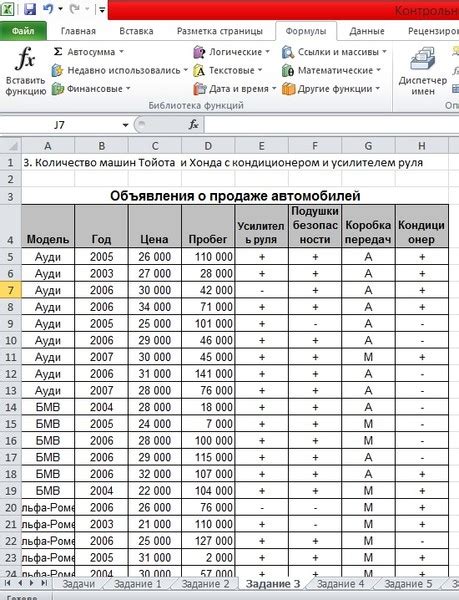Click previous sheet navigation arrow

pos(20,583)
